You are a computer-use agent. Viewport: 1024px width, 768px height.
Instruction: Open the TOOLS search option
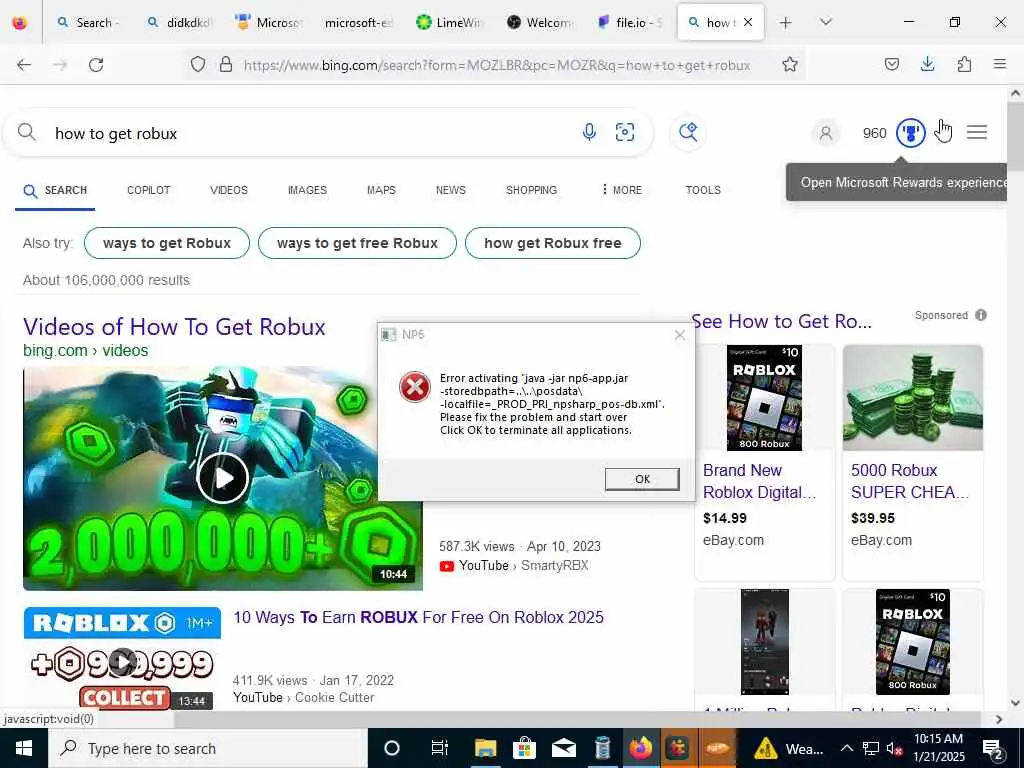pyautogui.click(x=703, y=190)
